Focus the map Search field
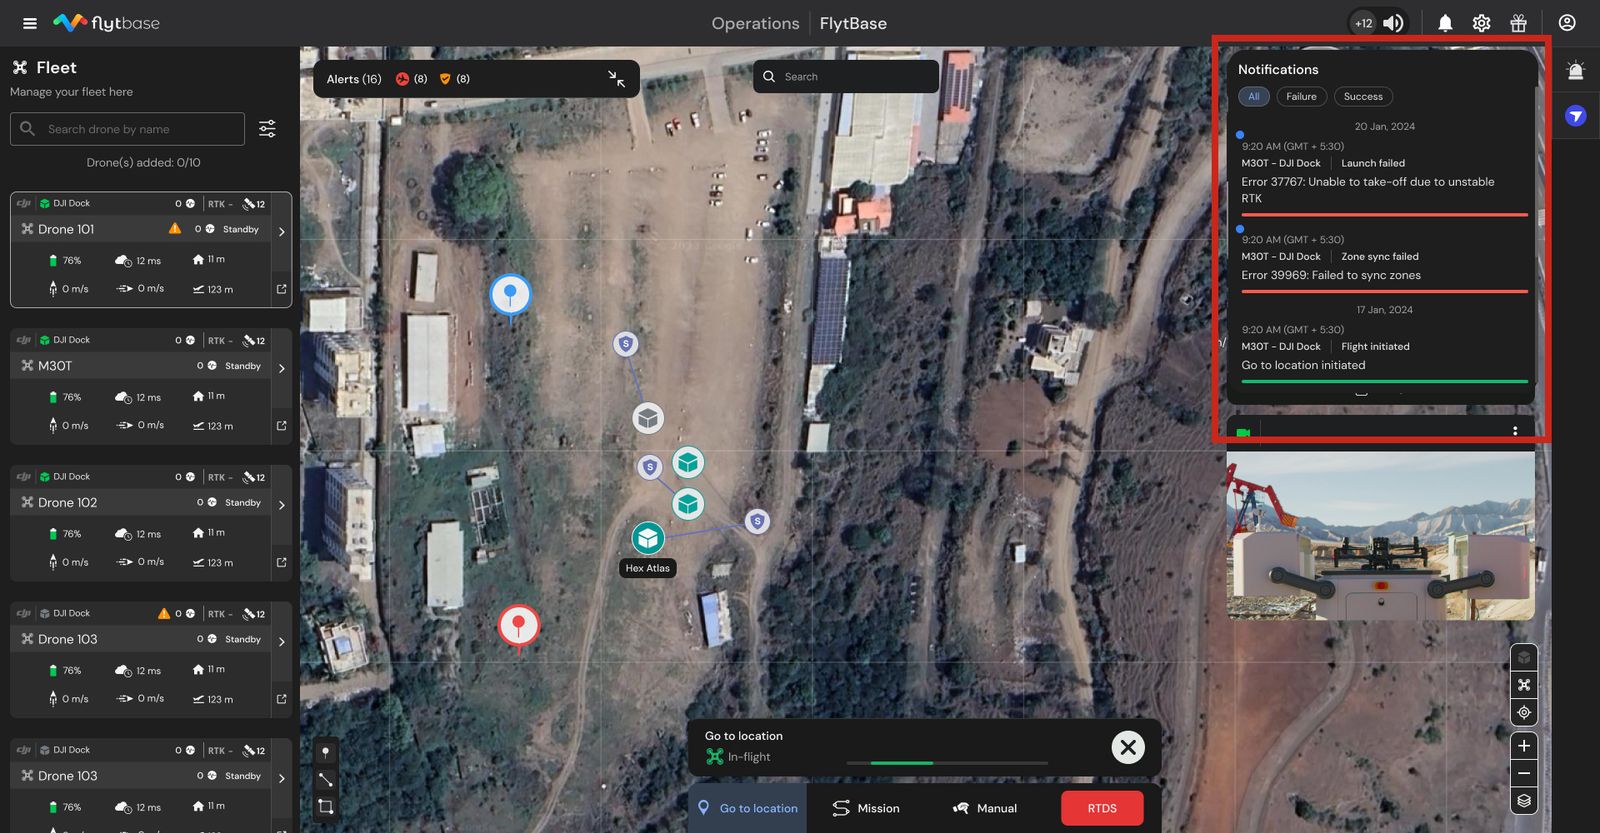The image size is (1600, 833). [846, 77]
